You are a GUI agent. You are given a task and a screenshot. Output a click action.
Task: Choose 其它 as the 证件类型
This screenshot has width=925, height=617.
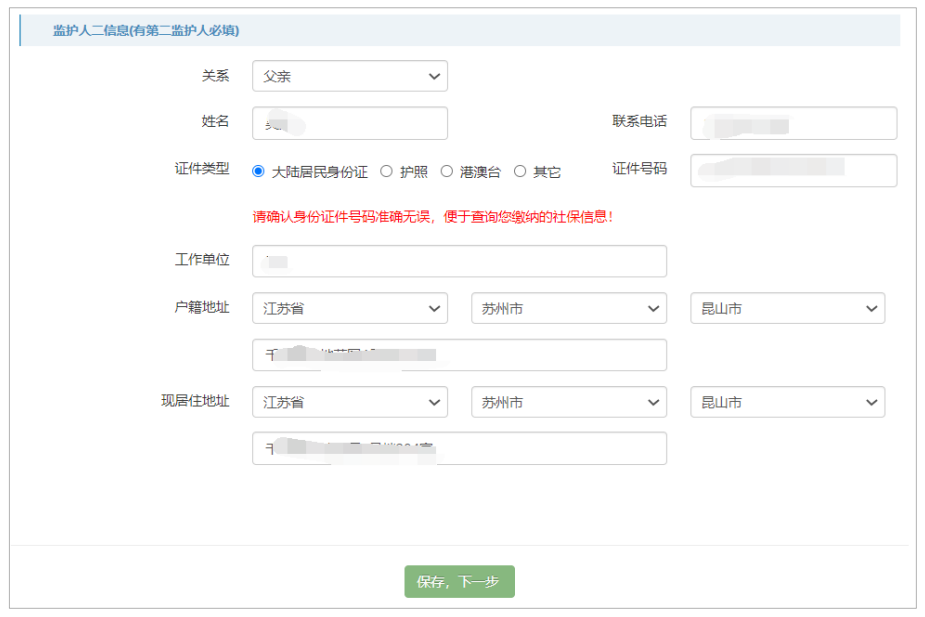click(x=520, y=171)
